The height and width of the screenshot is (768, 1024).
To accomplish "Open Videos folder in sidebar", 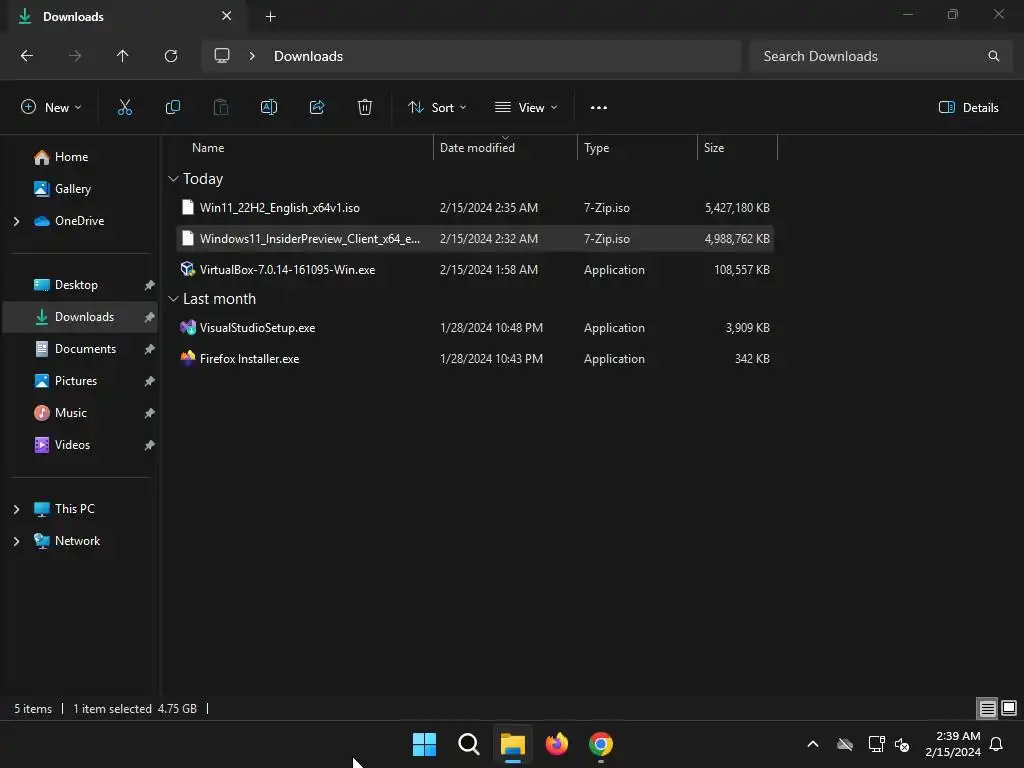I will [x=80, y=445].
